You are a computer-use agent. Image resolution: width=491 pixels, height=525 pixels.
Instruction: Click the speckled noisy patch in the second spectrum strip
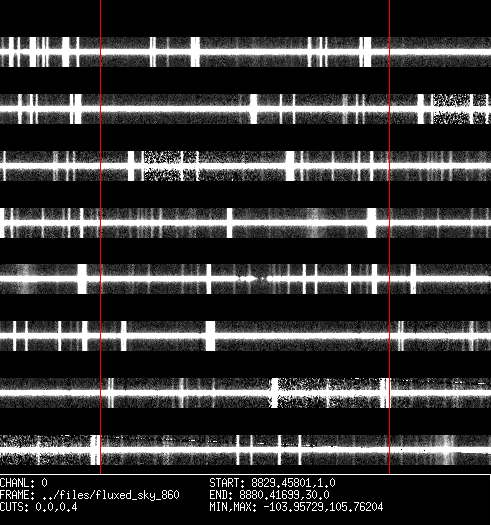(x=451, y=109)
